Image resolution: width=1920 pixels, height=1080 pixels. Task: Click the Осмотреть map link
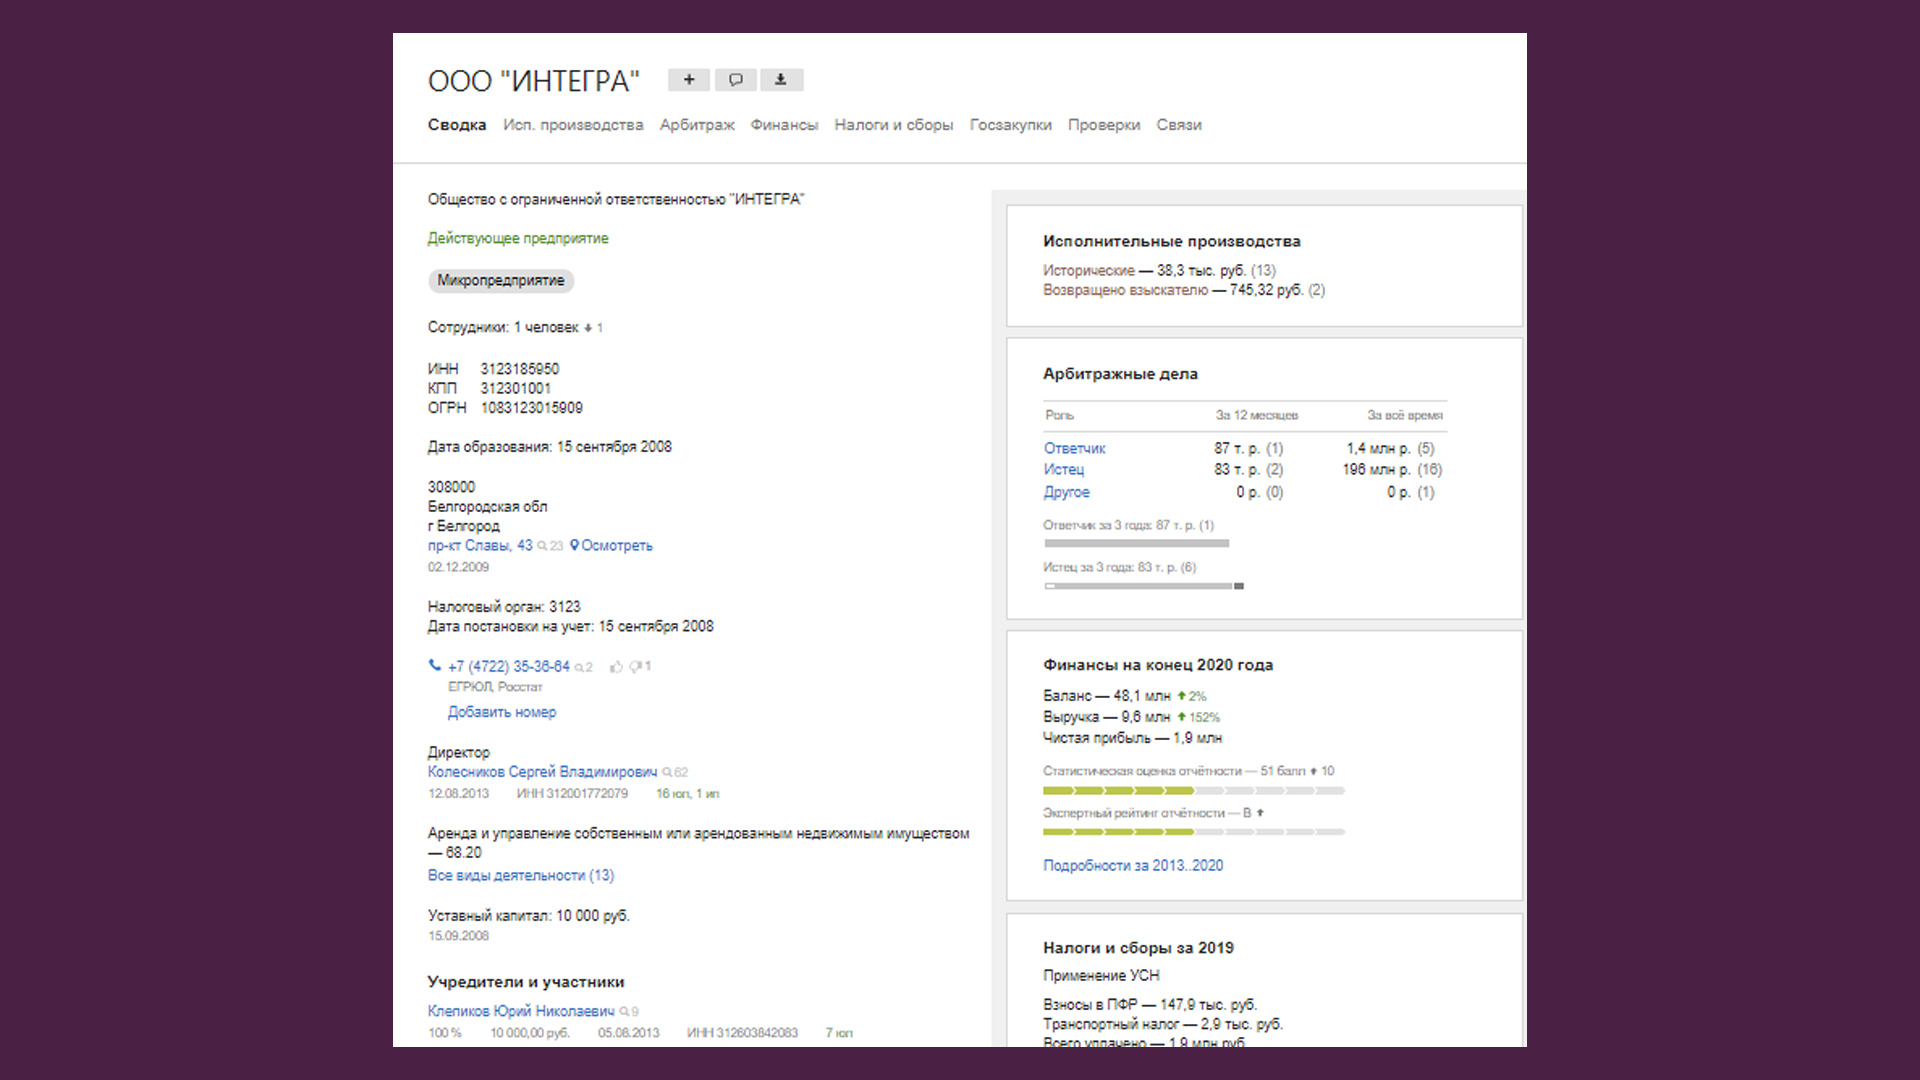coord(611,546)
